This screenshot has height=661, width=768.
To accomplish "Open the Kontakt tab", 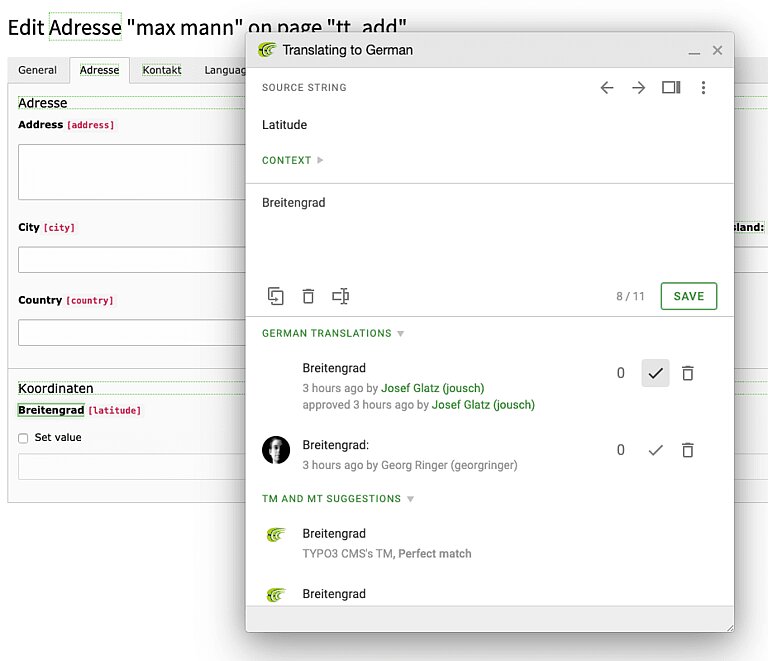I will [x=161, y=70].
